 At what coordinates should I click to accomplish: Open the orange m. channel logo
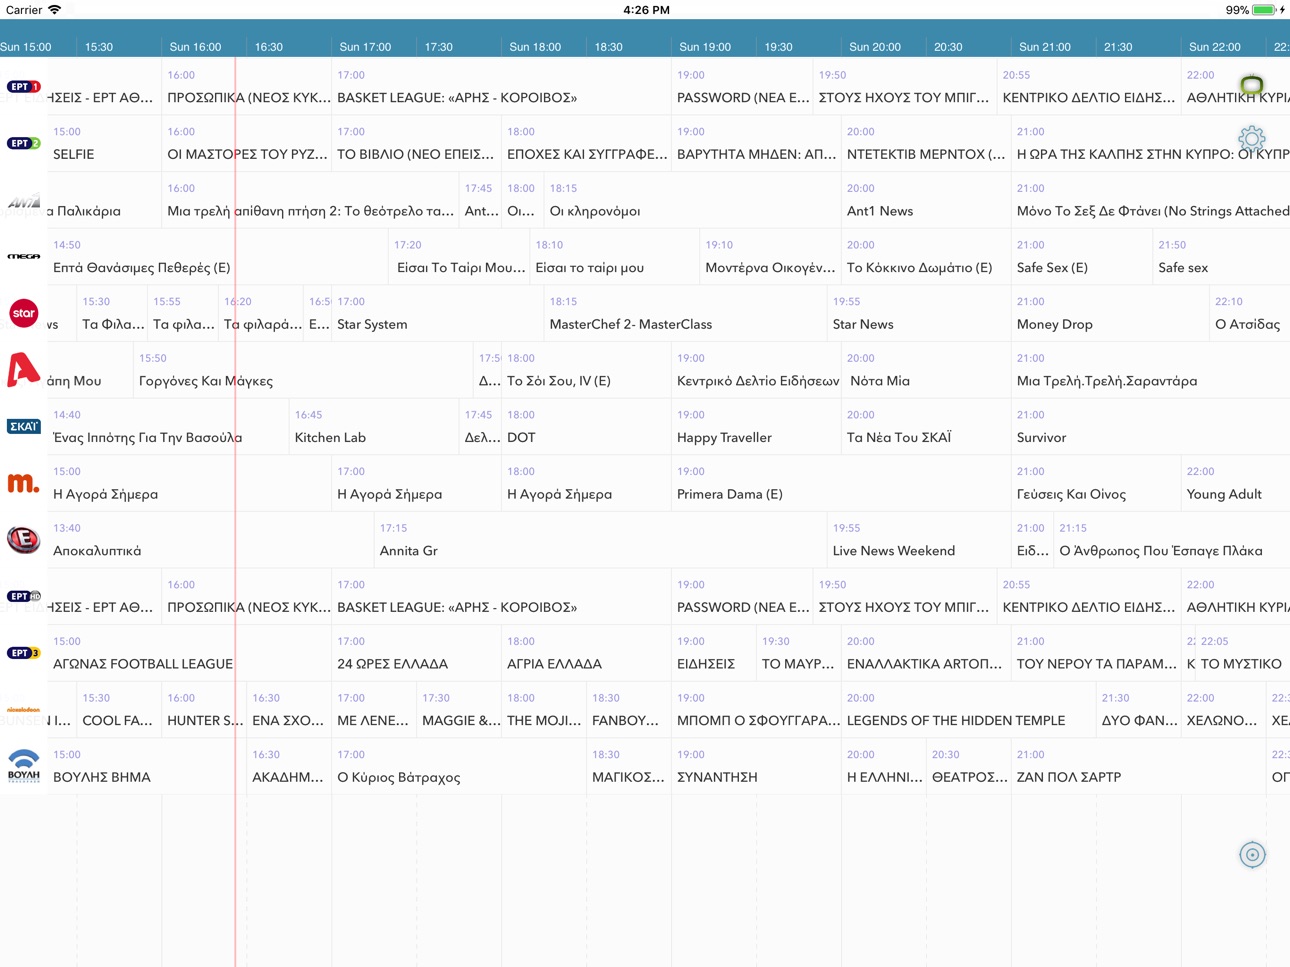coord(23,484)
